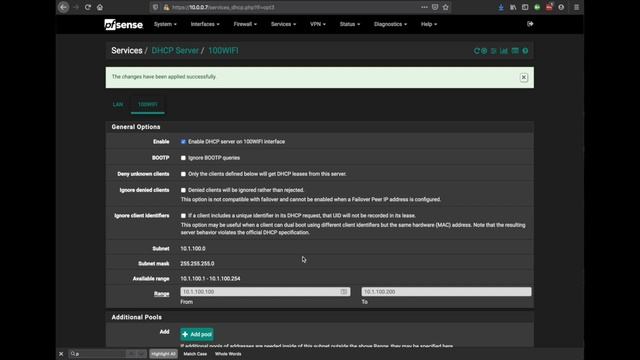Click the stop service icon in the header
Viewport: 640px width, 360px height.
[x=484, y=51]
